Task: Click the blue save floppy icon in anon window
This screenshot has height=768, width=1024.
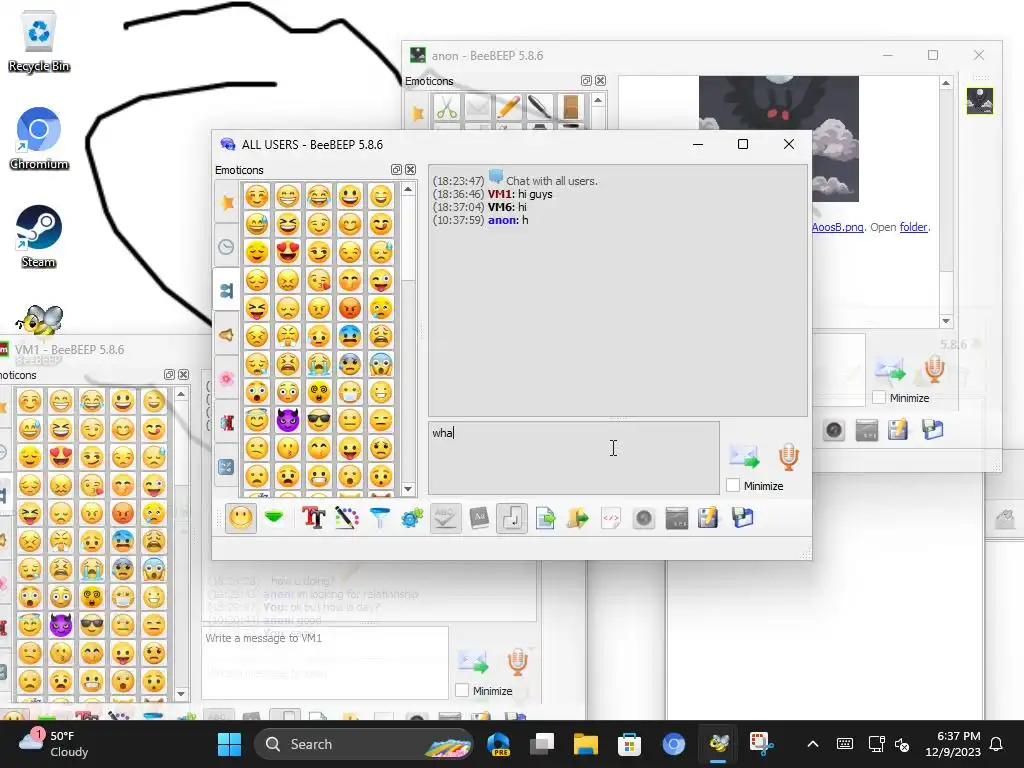Action: tap(933, 430)
